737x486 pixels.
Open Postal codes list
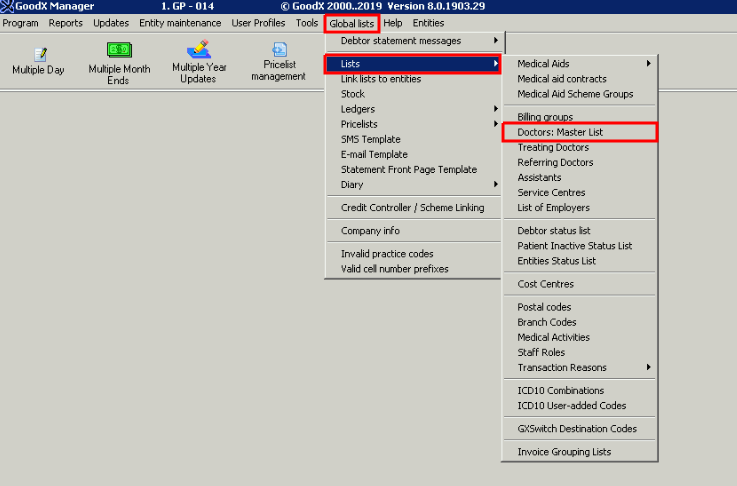580,307
